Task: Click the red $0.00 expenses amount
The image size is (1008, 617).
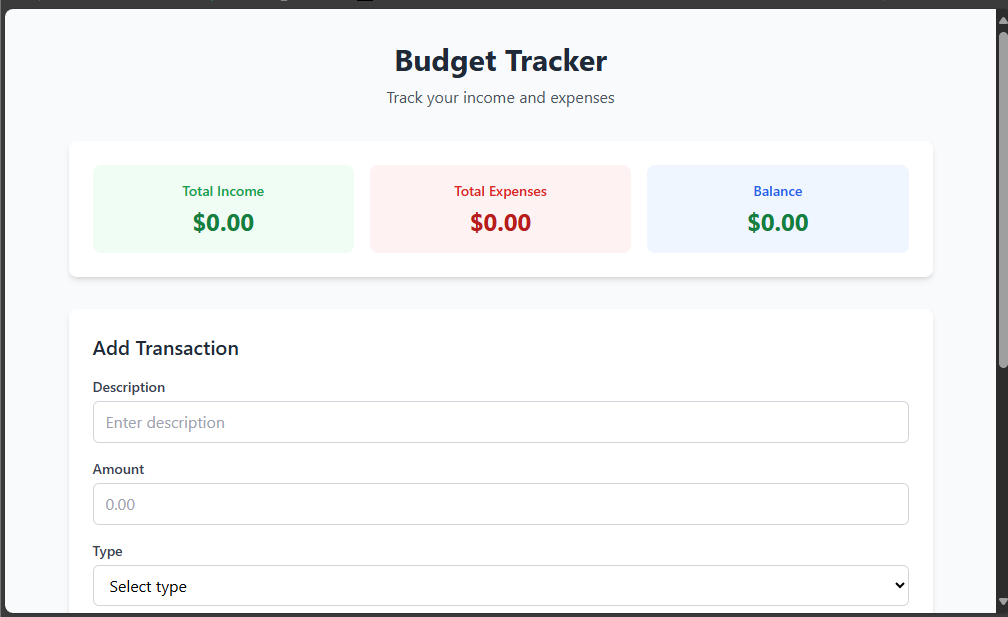Action: point(500,222)
